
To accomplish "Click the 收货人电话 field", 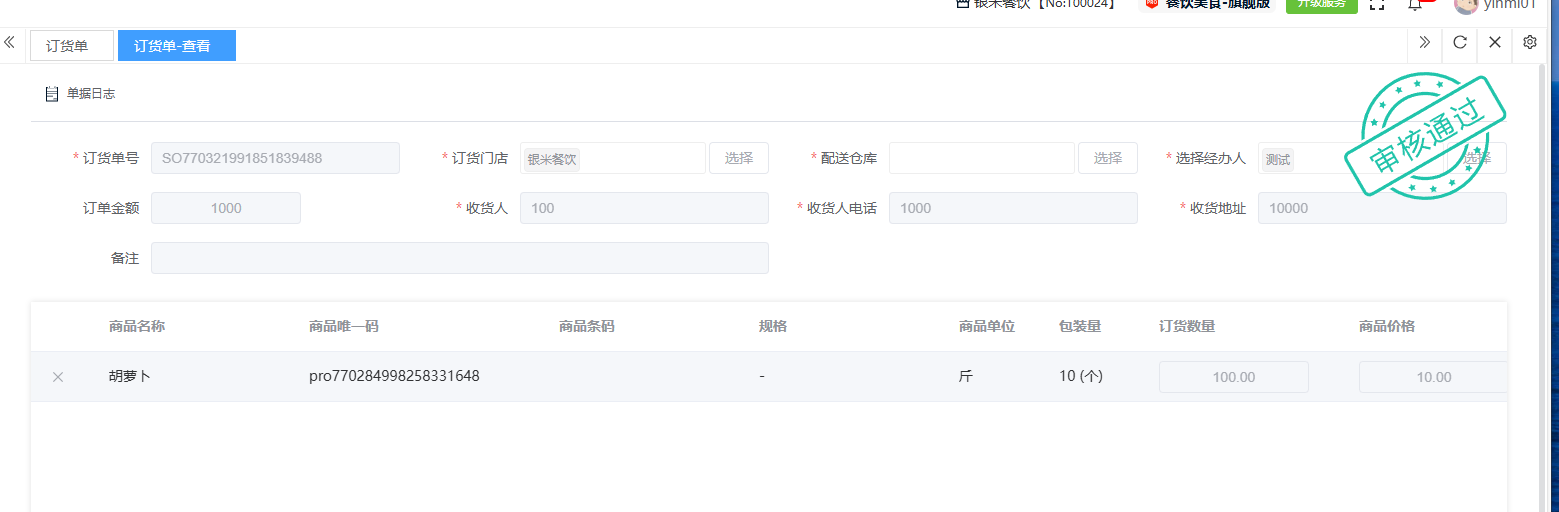I will click(1012, 208).
